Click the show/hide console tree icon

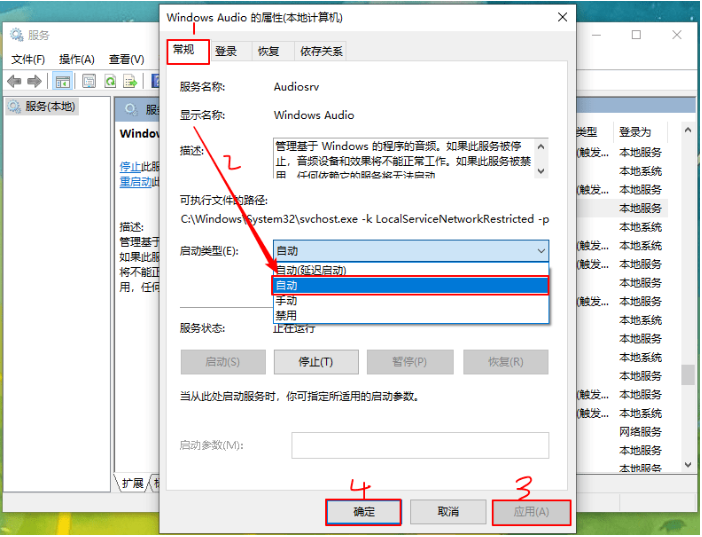62,82
